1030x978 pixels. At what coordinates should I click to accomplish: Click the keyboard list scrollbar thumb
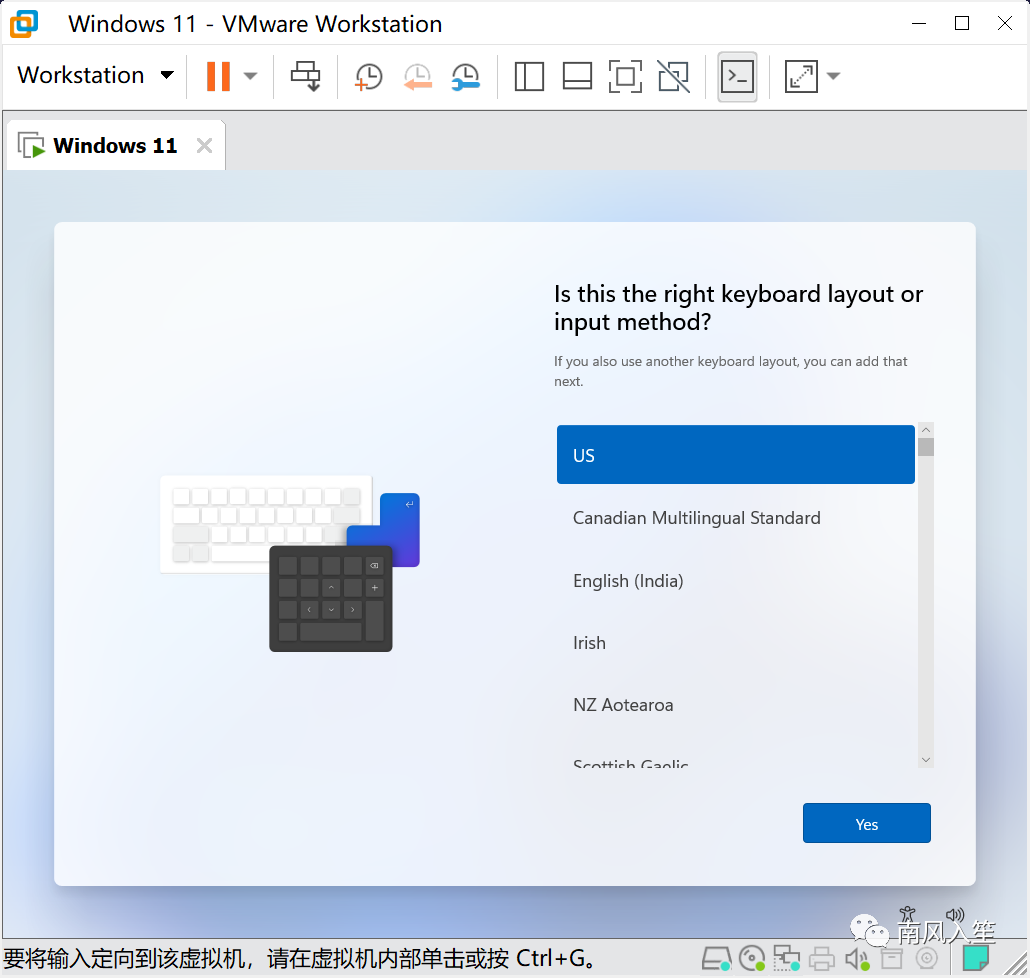click(926, 447)
